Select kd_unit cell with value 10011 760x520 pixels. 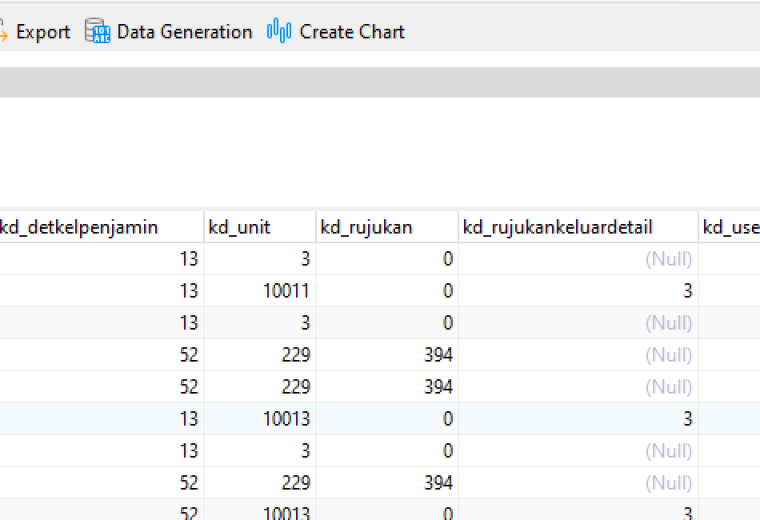pyautogui.click(x=260, y=291)
